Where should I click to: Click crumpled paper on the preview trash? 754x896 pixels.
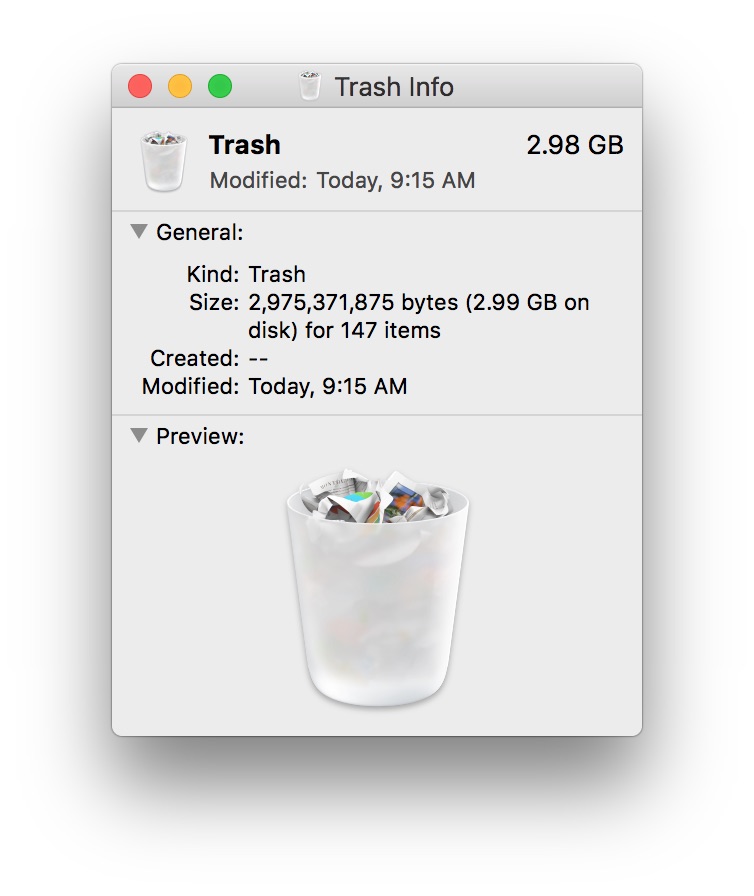pos(374,498)
